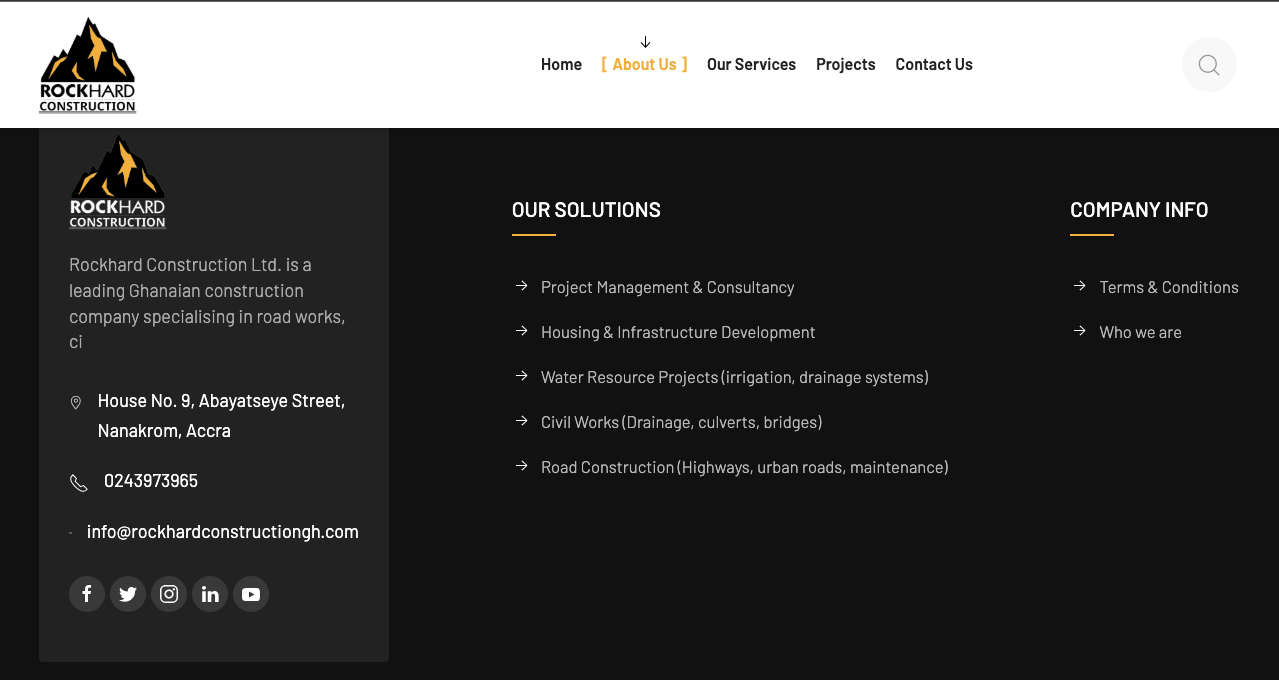Click the arrow beside Water Resource Projects
This screenshot has width=1279, height=680.
pyautogui.click(x=521, y=376)
